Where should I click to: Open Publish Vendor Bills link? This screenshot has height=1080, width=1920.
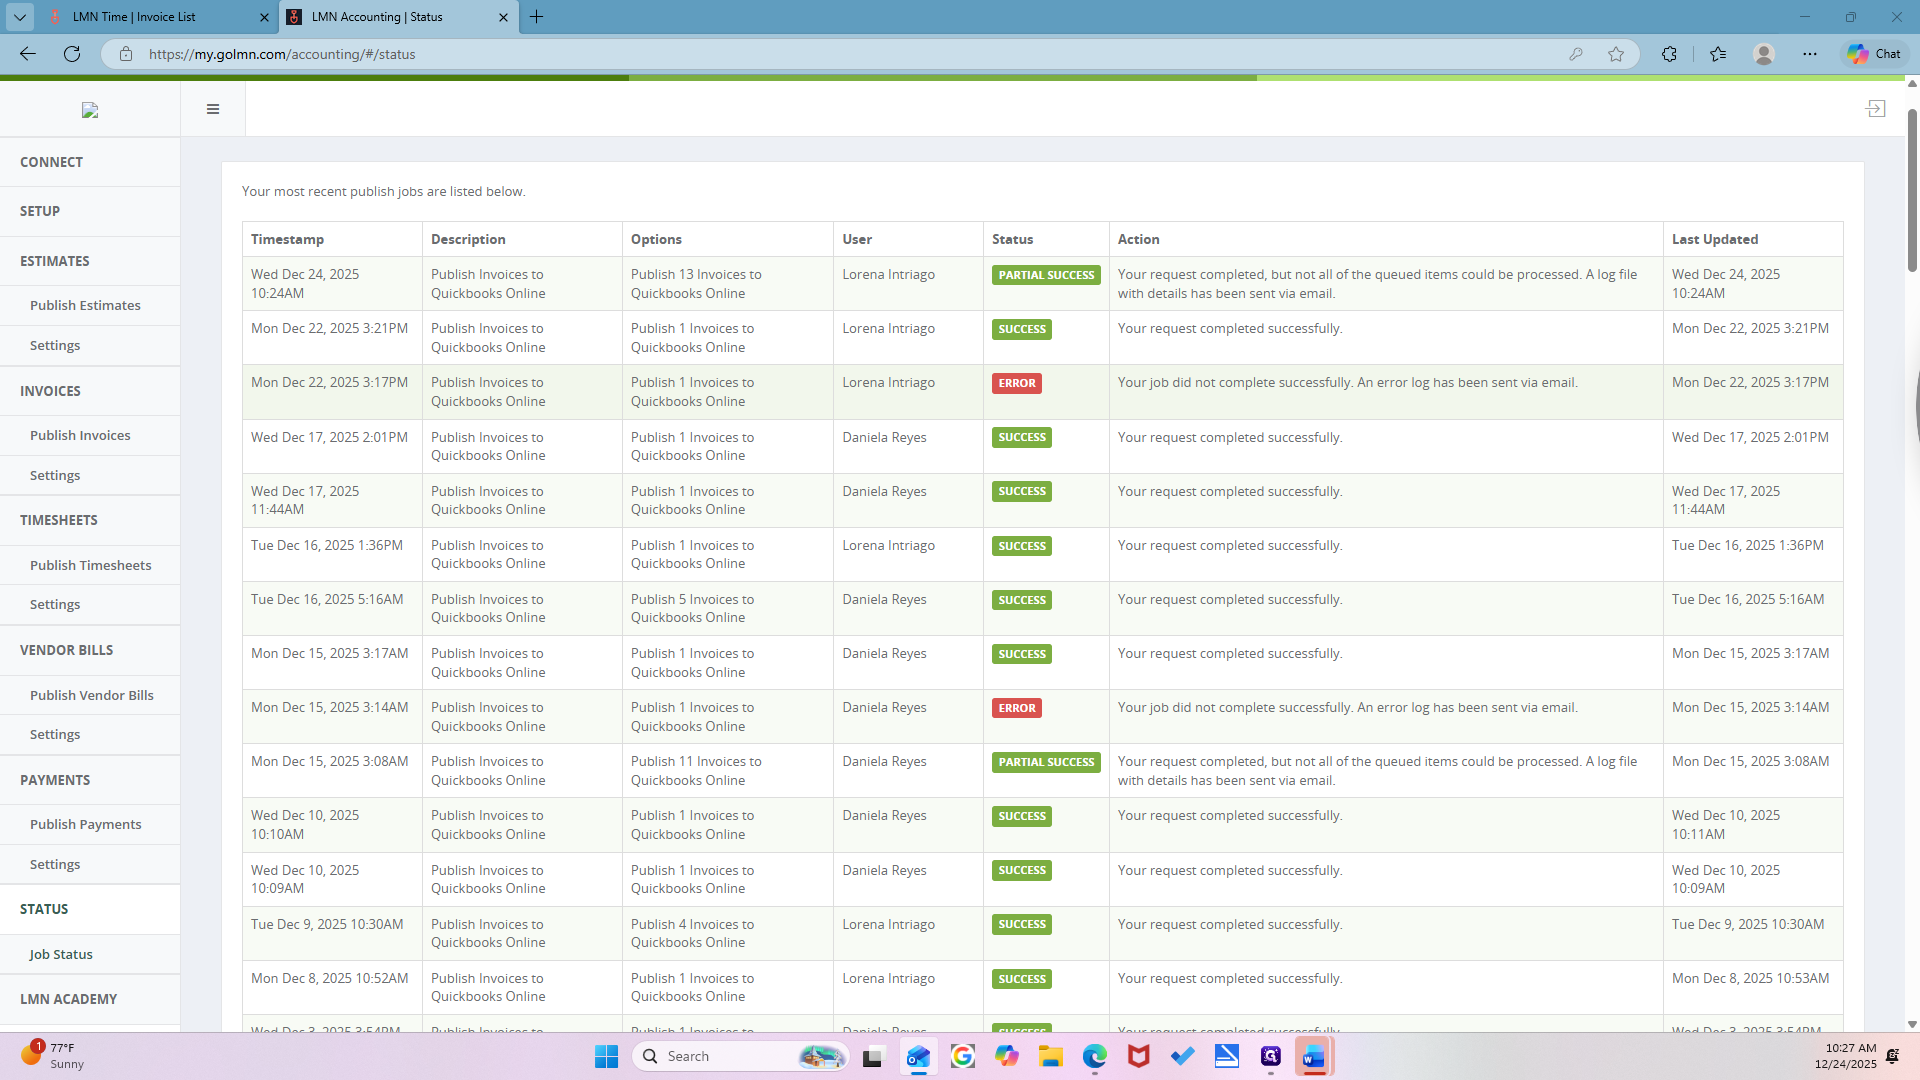90,695
